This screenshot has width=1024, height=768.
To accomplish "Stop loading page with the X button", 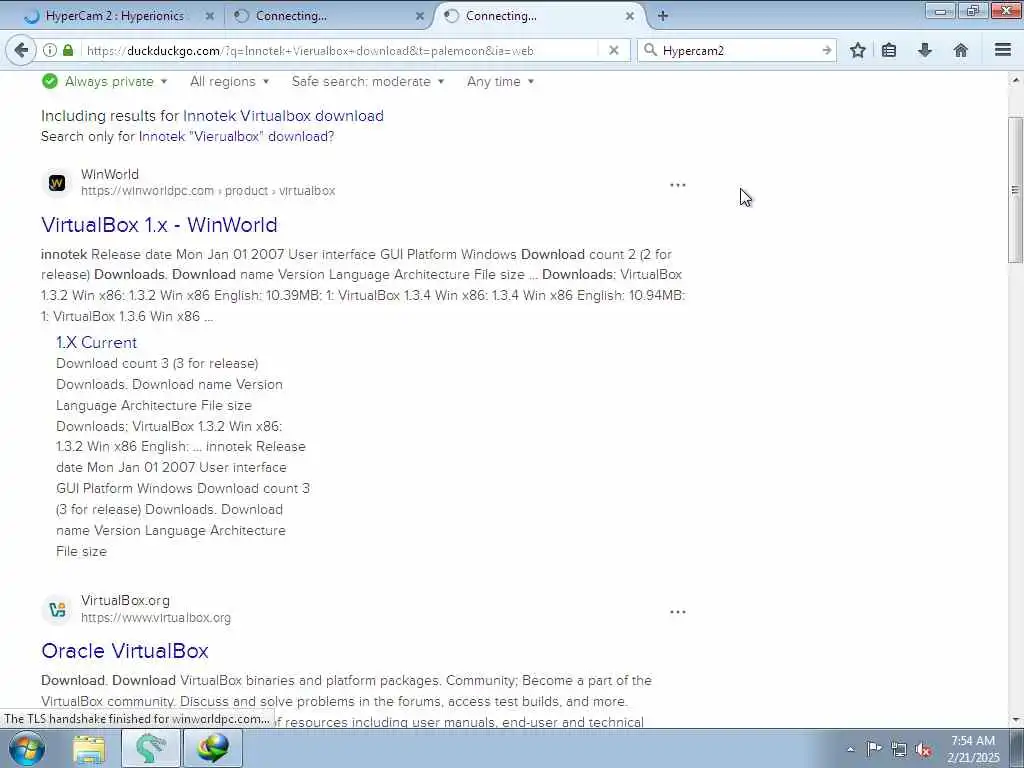I will point(613,50).
